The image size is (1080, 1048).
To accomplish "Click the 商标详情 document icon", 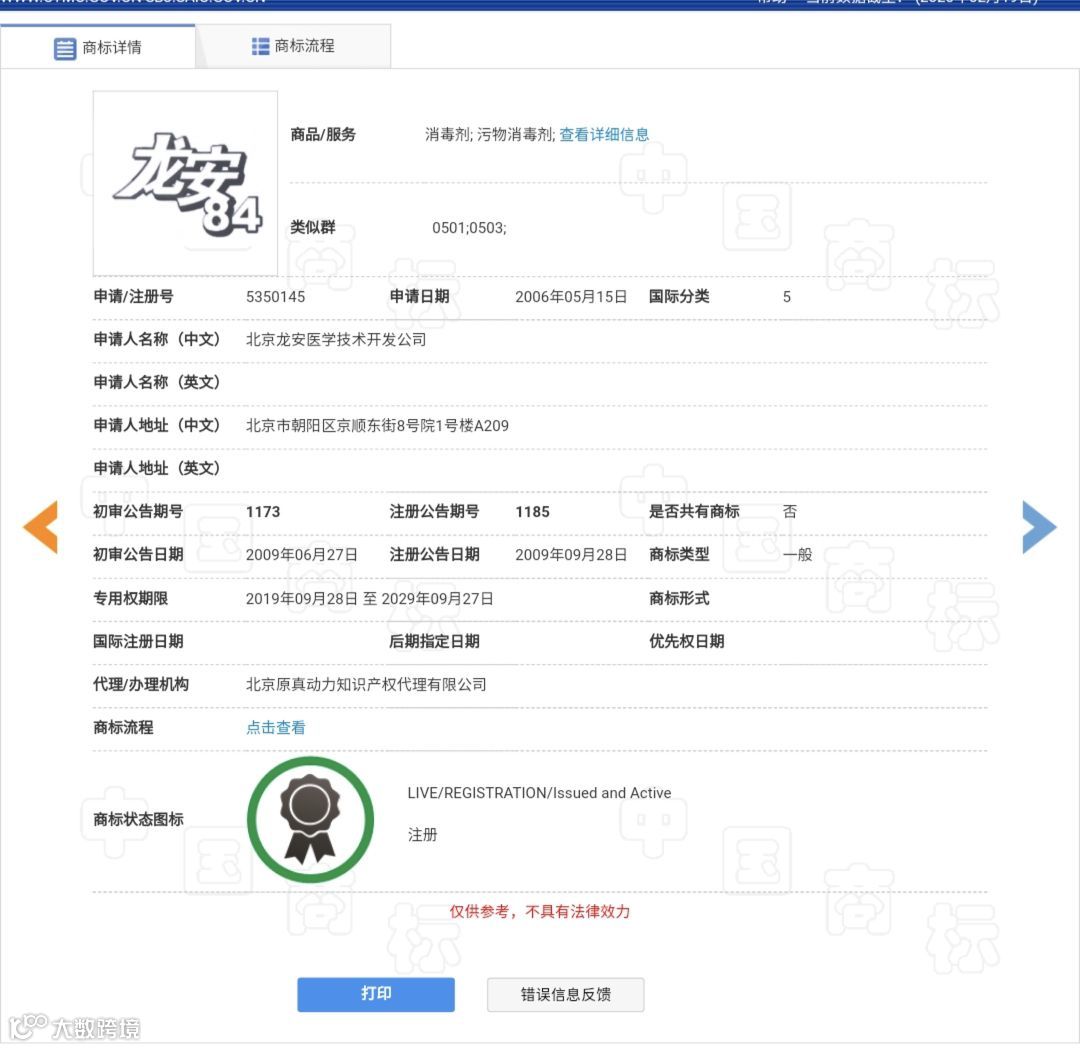I will coord(65,49).
